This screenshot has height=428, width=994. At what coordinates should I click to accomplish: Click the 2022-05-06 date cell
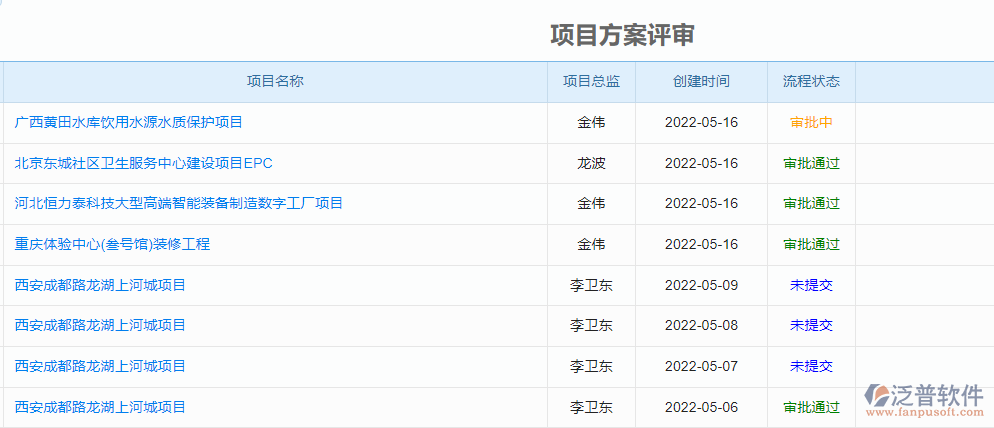(701, 406)
